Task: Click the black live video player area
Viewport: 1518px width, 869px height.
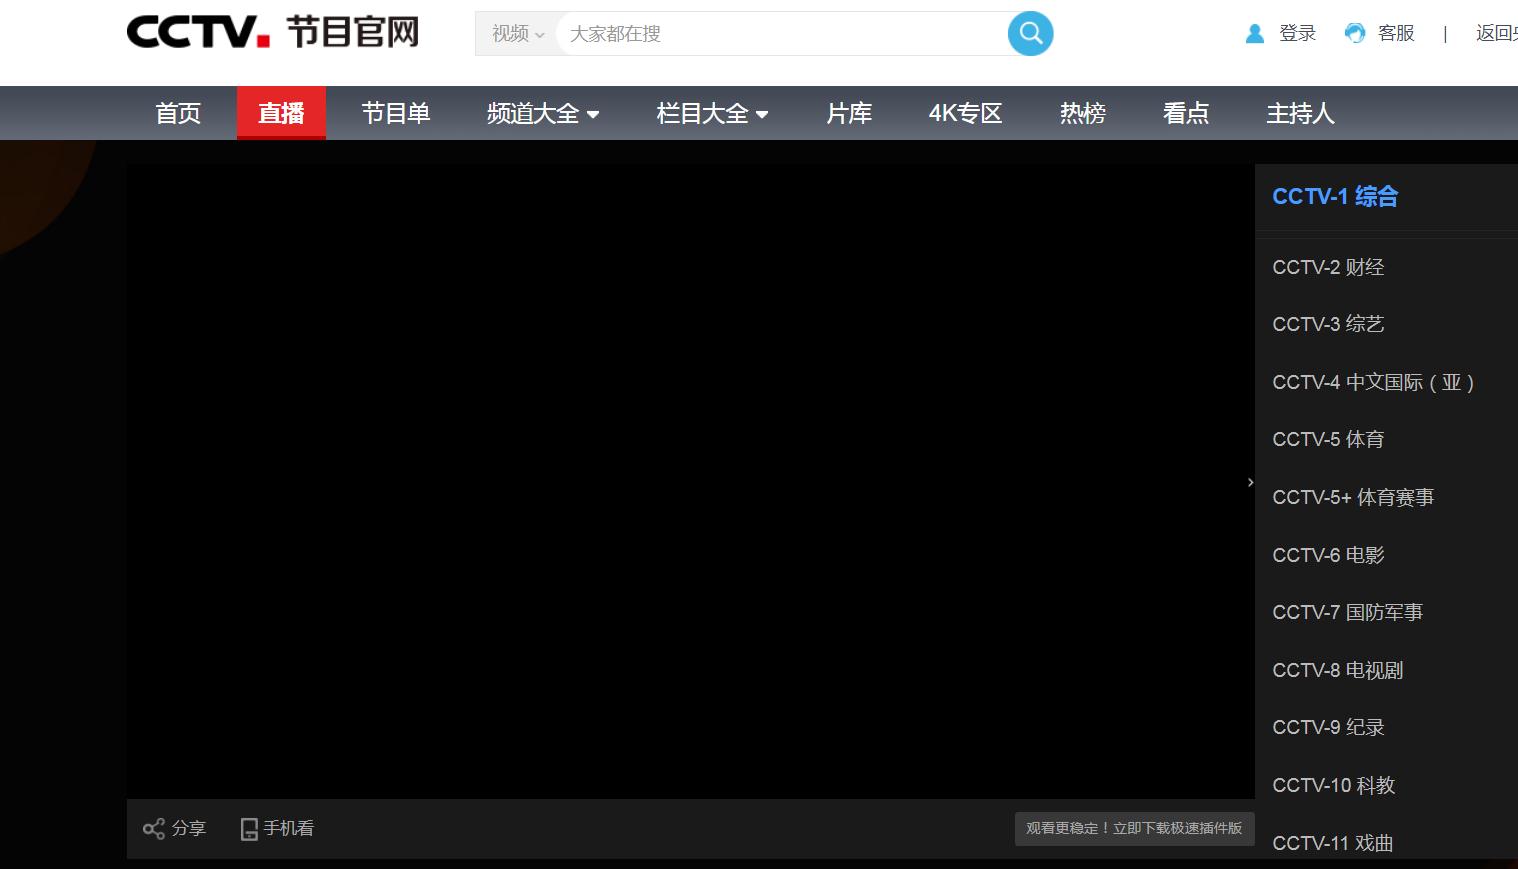Action: pyautogui.click(x=690, y=481)
